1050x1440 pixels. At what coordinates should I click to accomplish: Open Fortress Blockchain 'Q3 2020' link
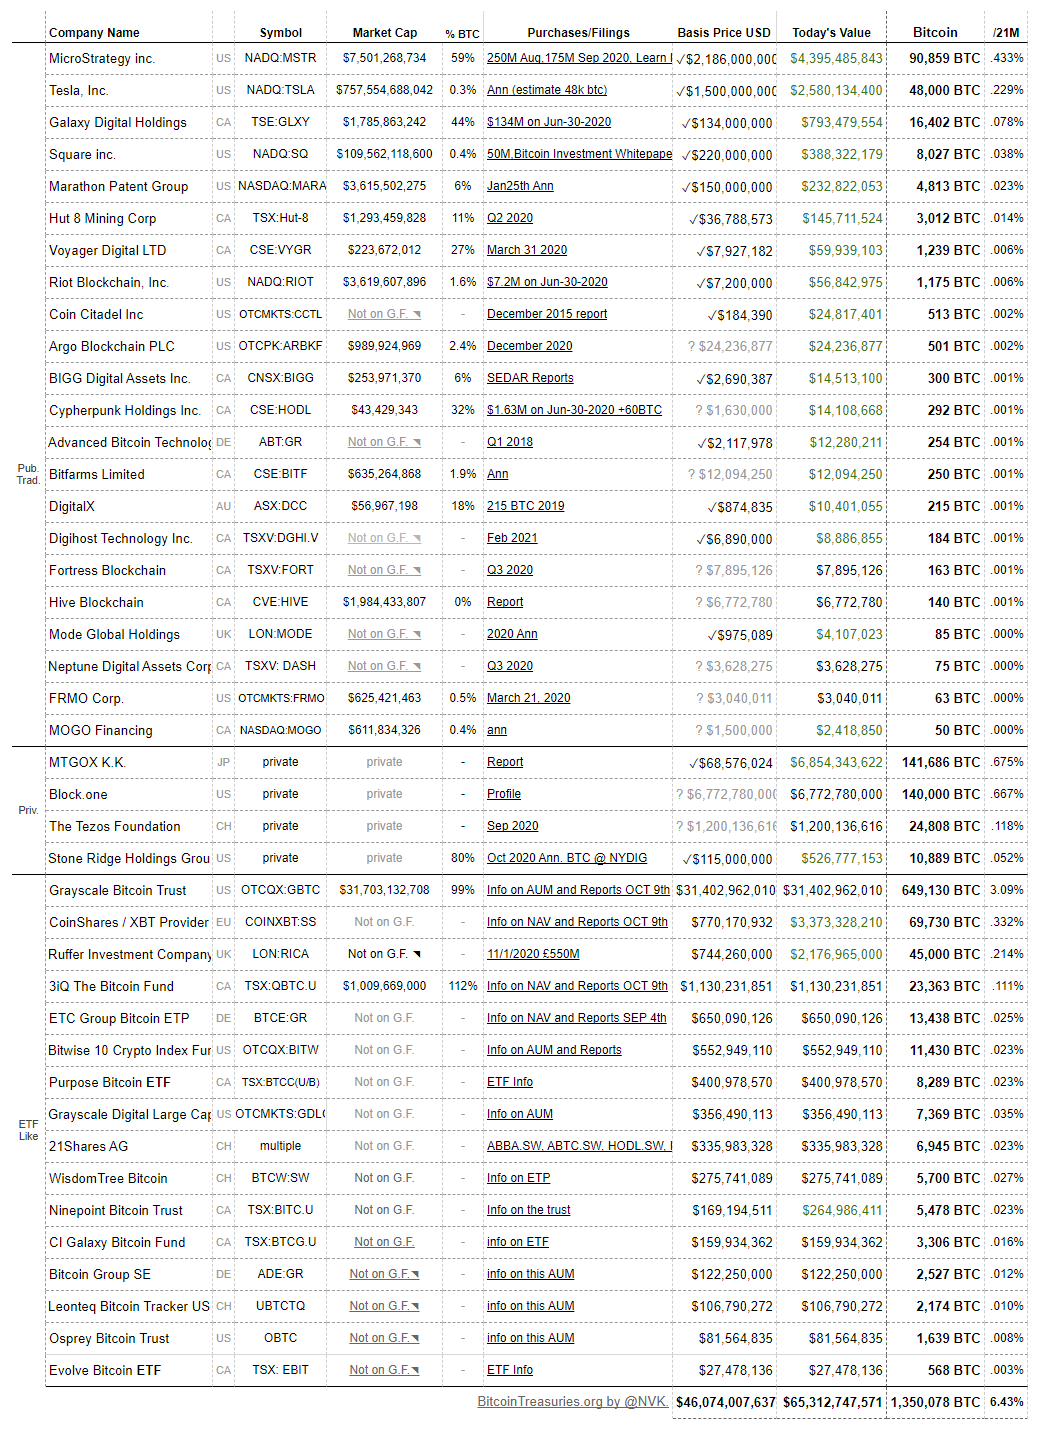510,570
